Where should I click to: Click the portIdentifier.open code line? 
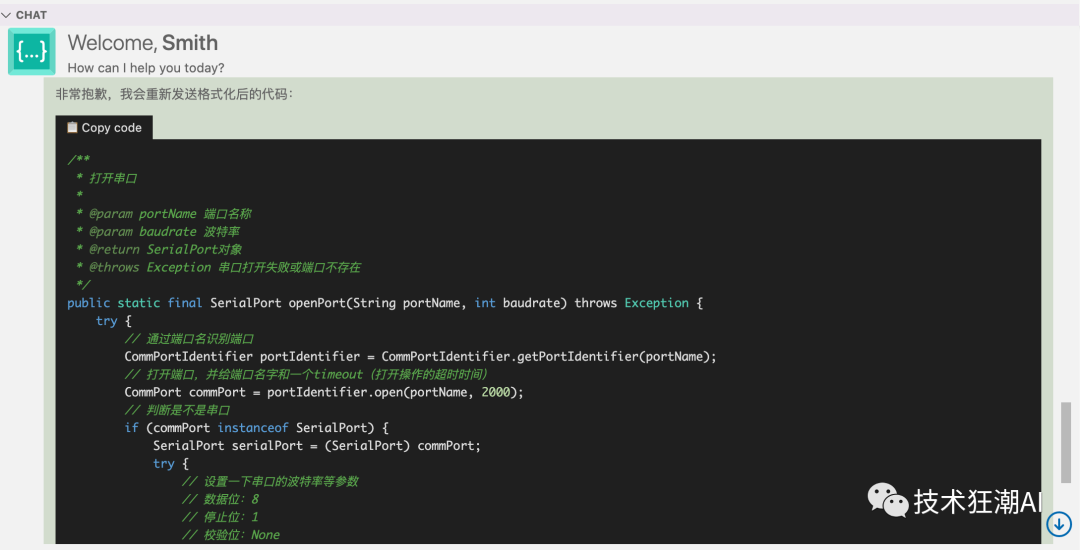tap(324, 393)
